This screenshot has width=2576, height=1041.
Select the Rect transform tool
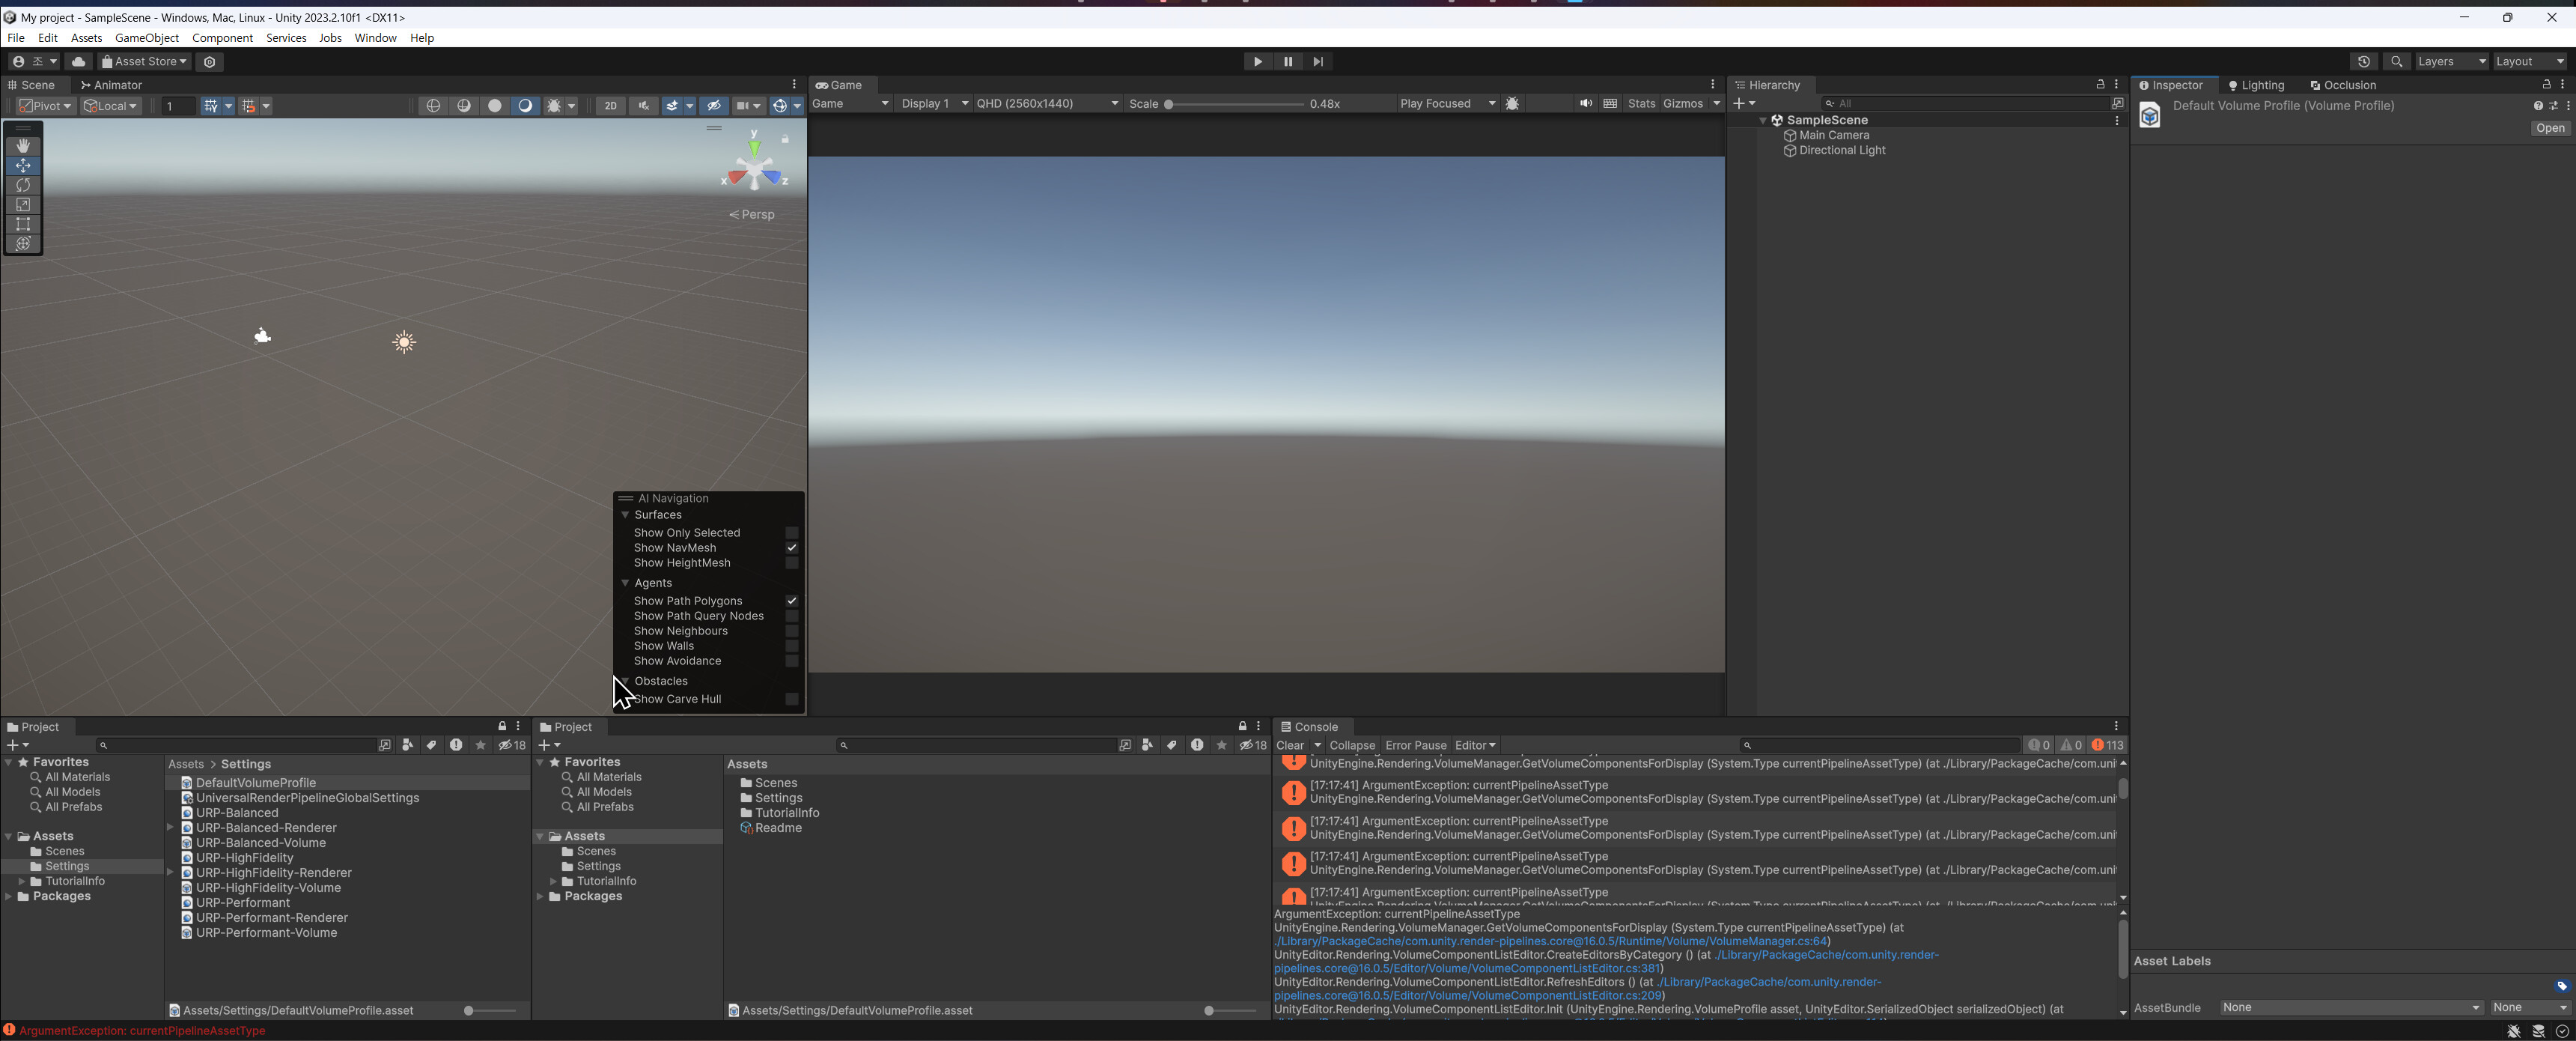click(x=23, y=224)
